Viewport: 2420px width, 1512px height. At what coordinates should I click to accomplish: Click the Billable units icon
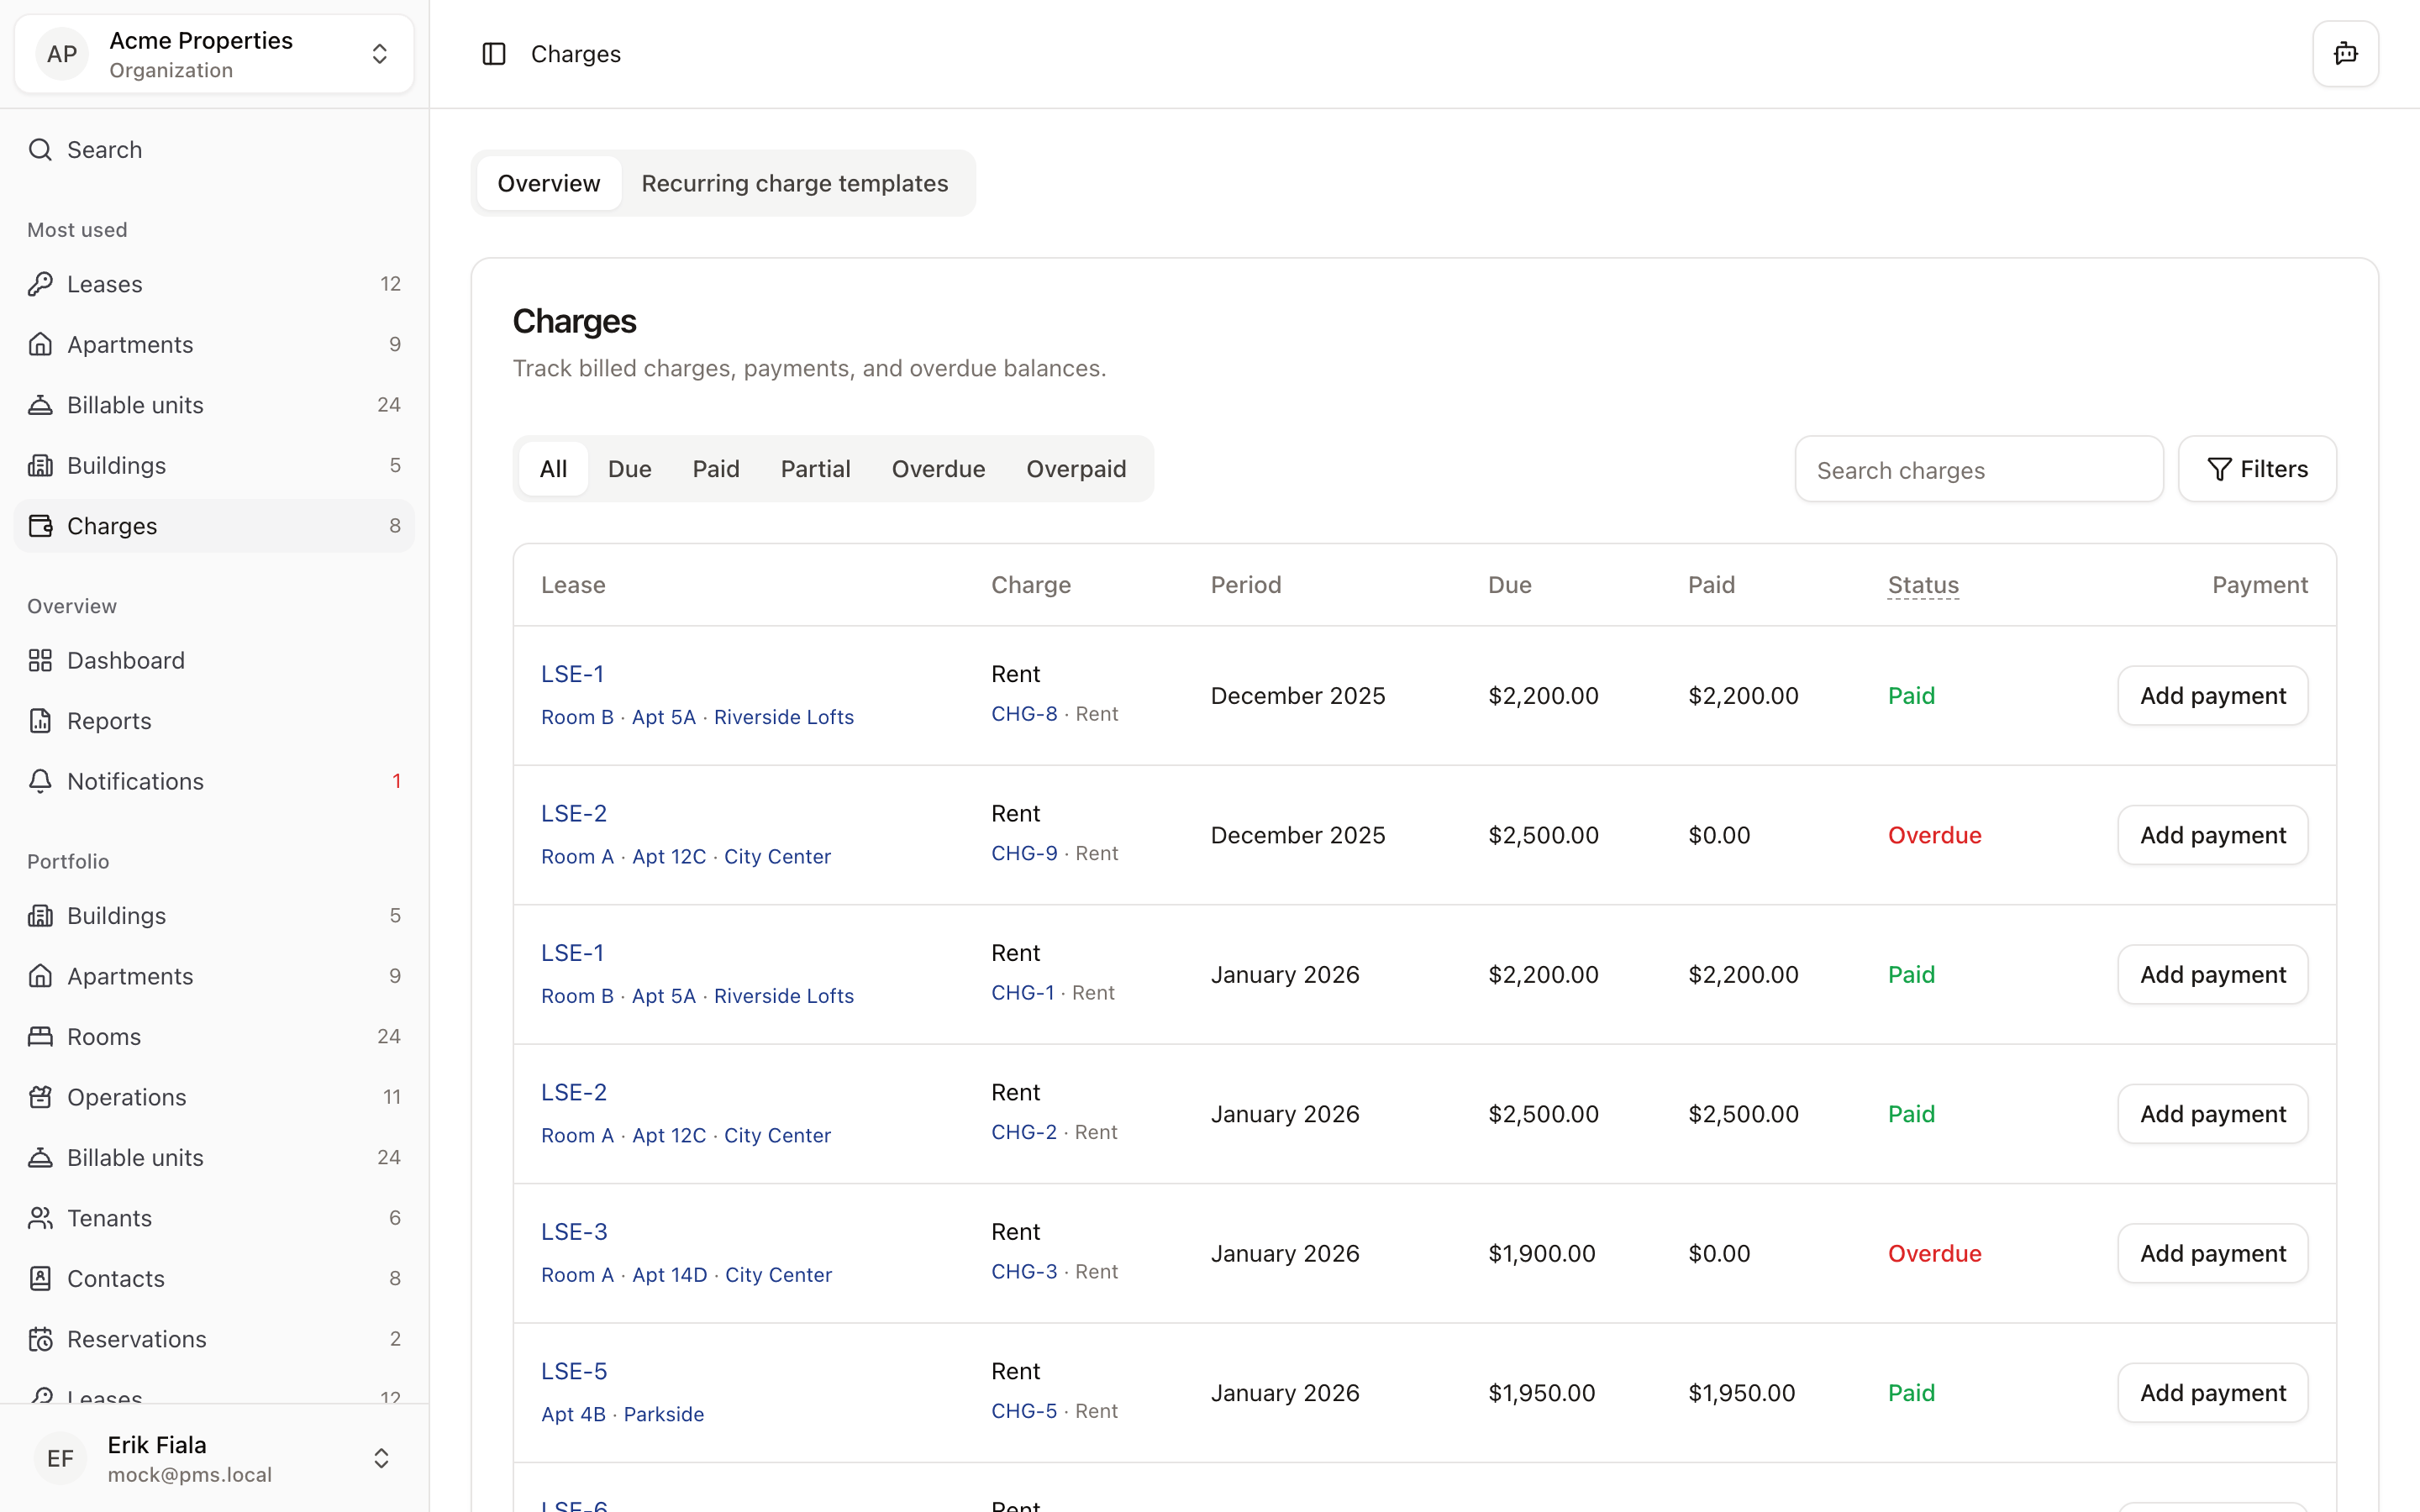[40, 404]
